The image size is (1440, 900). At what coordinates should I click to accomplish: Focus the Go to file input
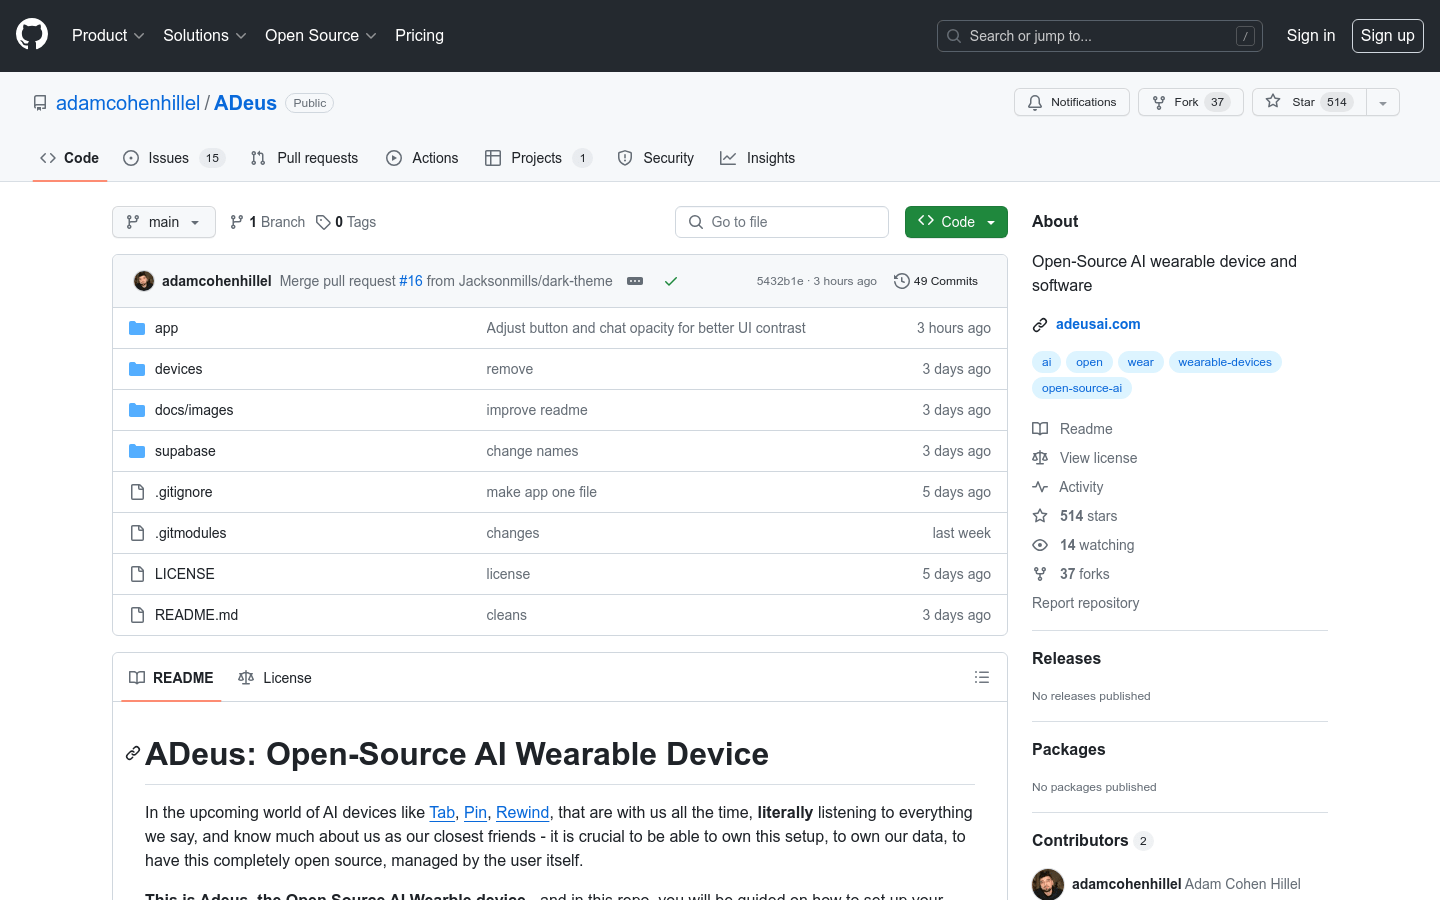tap(782, 222)
